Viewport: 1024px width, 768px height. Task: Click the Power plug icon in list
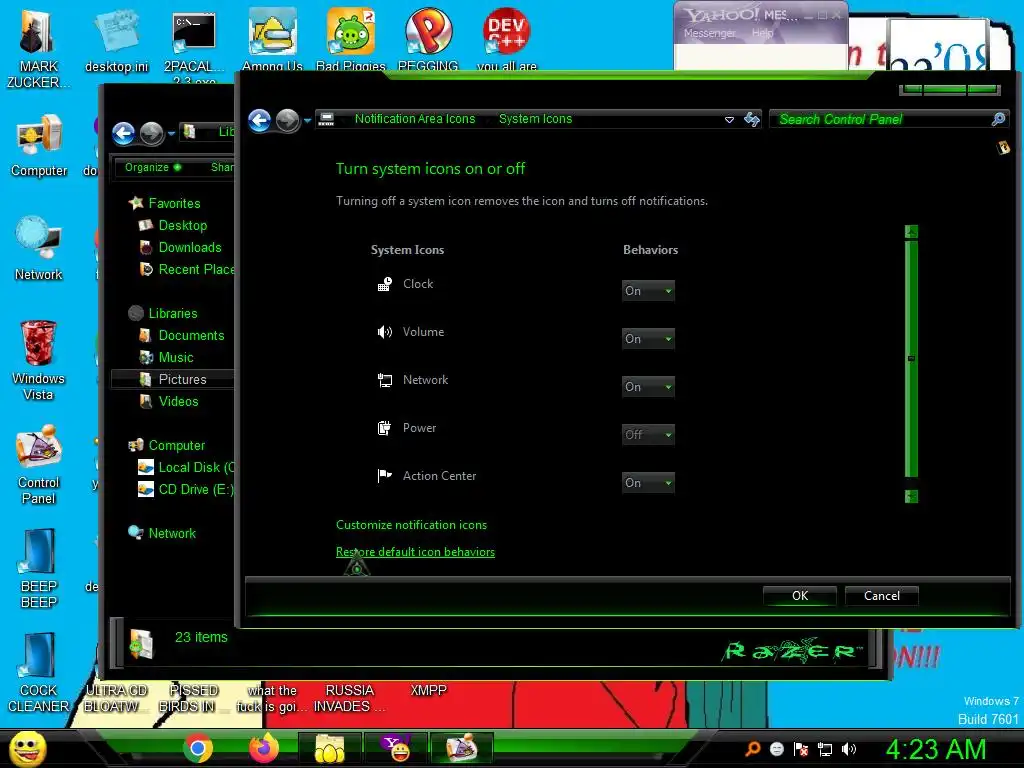[x=385, y=428]
